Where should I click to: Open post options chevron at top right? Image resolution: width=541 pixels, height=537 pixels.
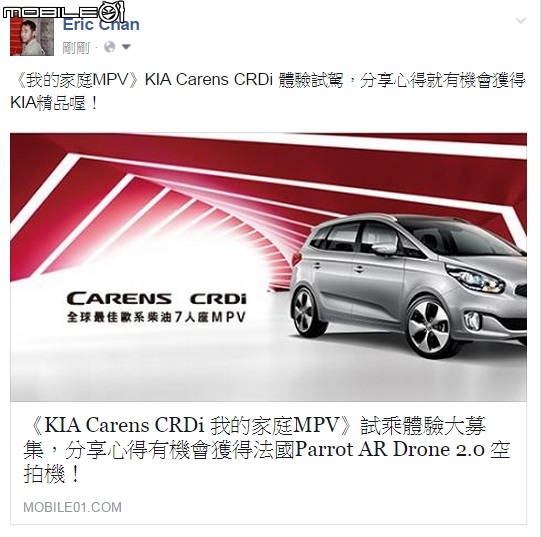[521, 21]
